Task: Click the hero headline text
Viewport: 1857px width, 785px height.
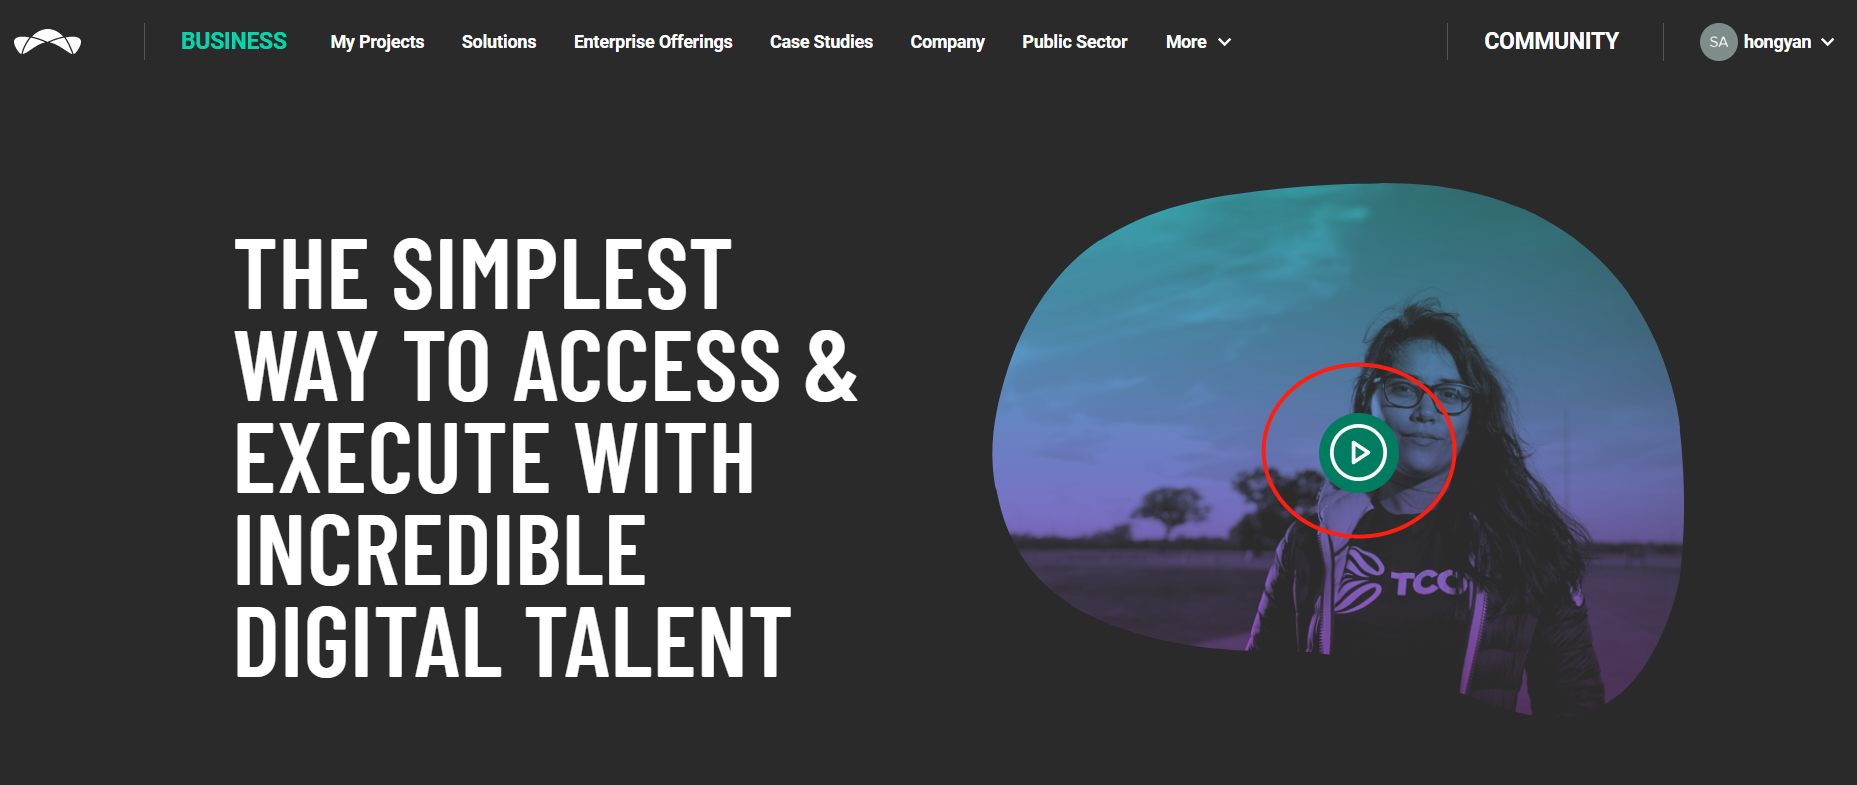Action: [545, 457]
